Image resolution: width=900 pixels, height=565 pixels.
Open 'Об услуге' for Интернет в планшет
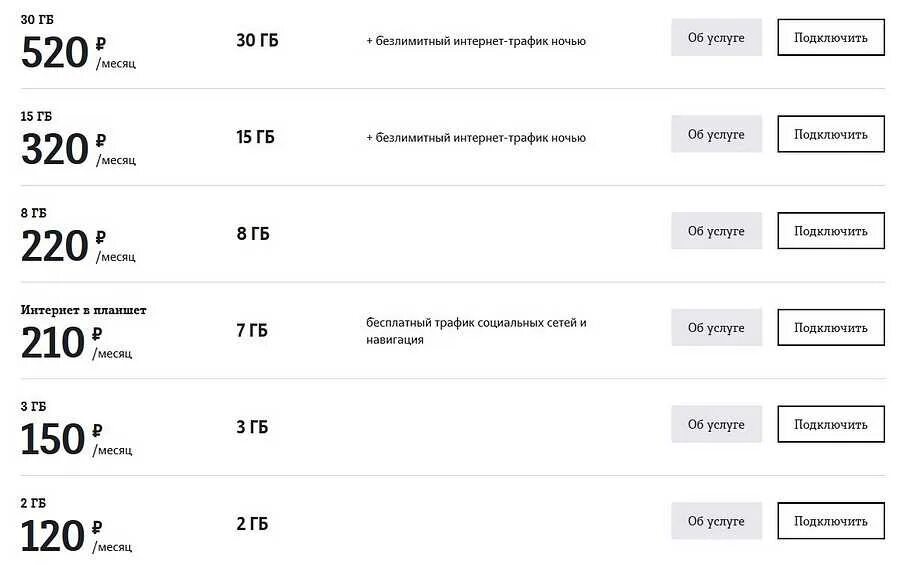[x=716, y=327]
